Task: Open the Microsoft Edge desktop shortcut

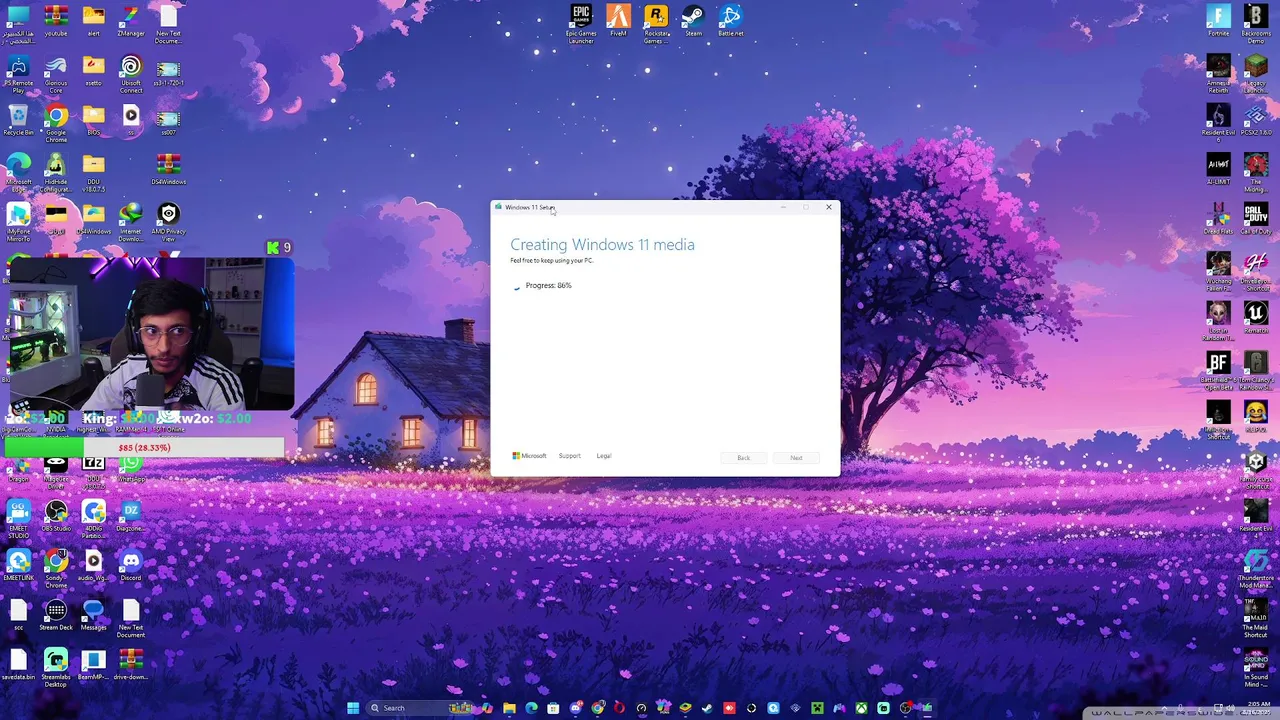Action: point(18,173)
